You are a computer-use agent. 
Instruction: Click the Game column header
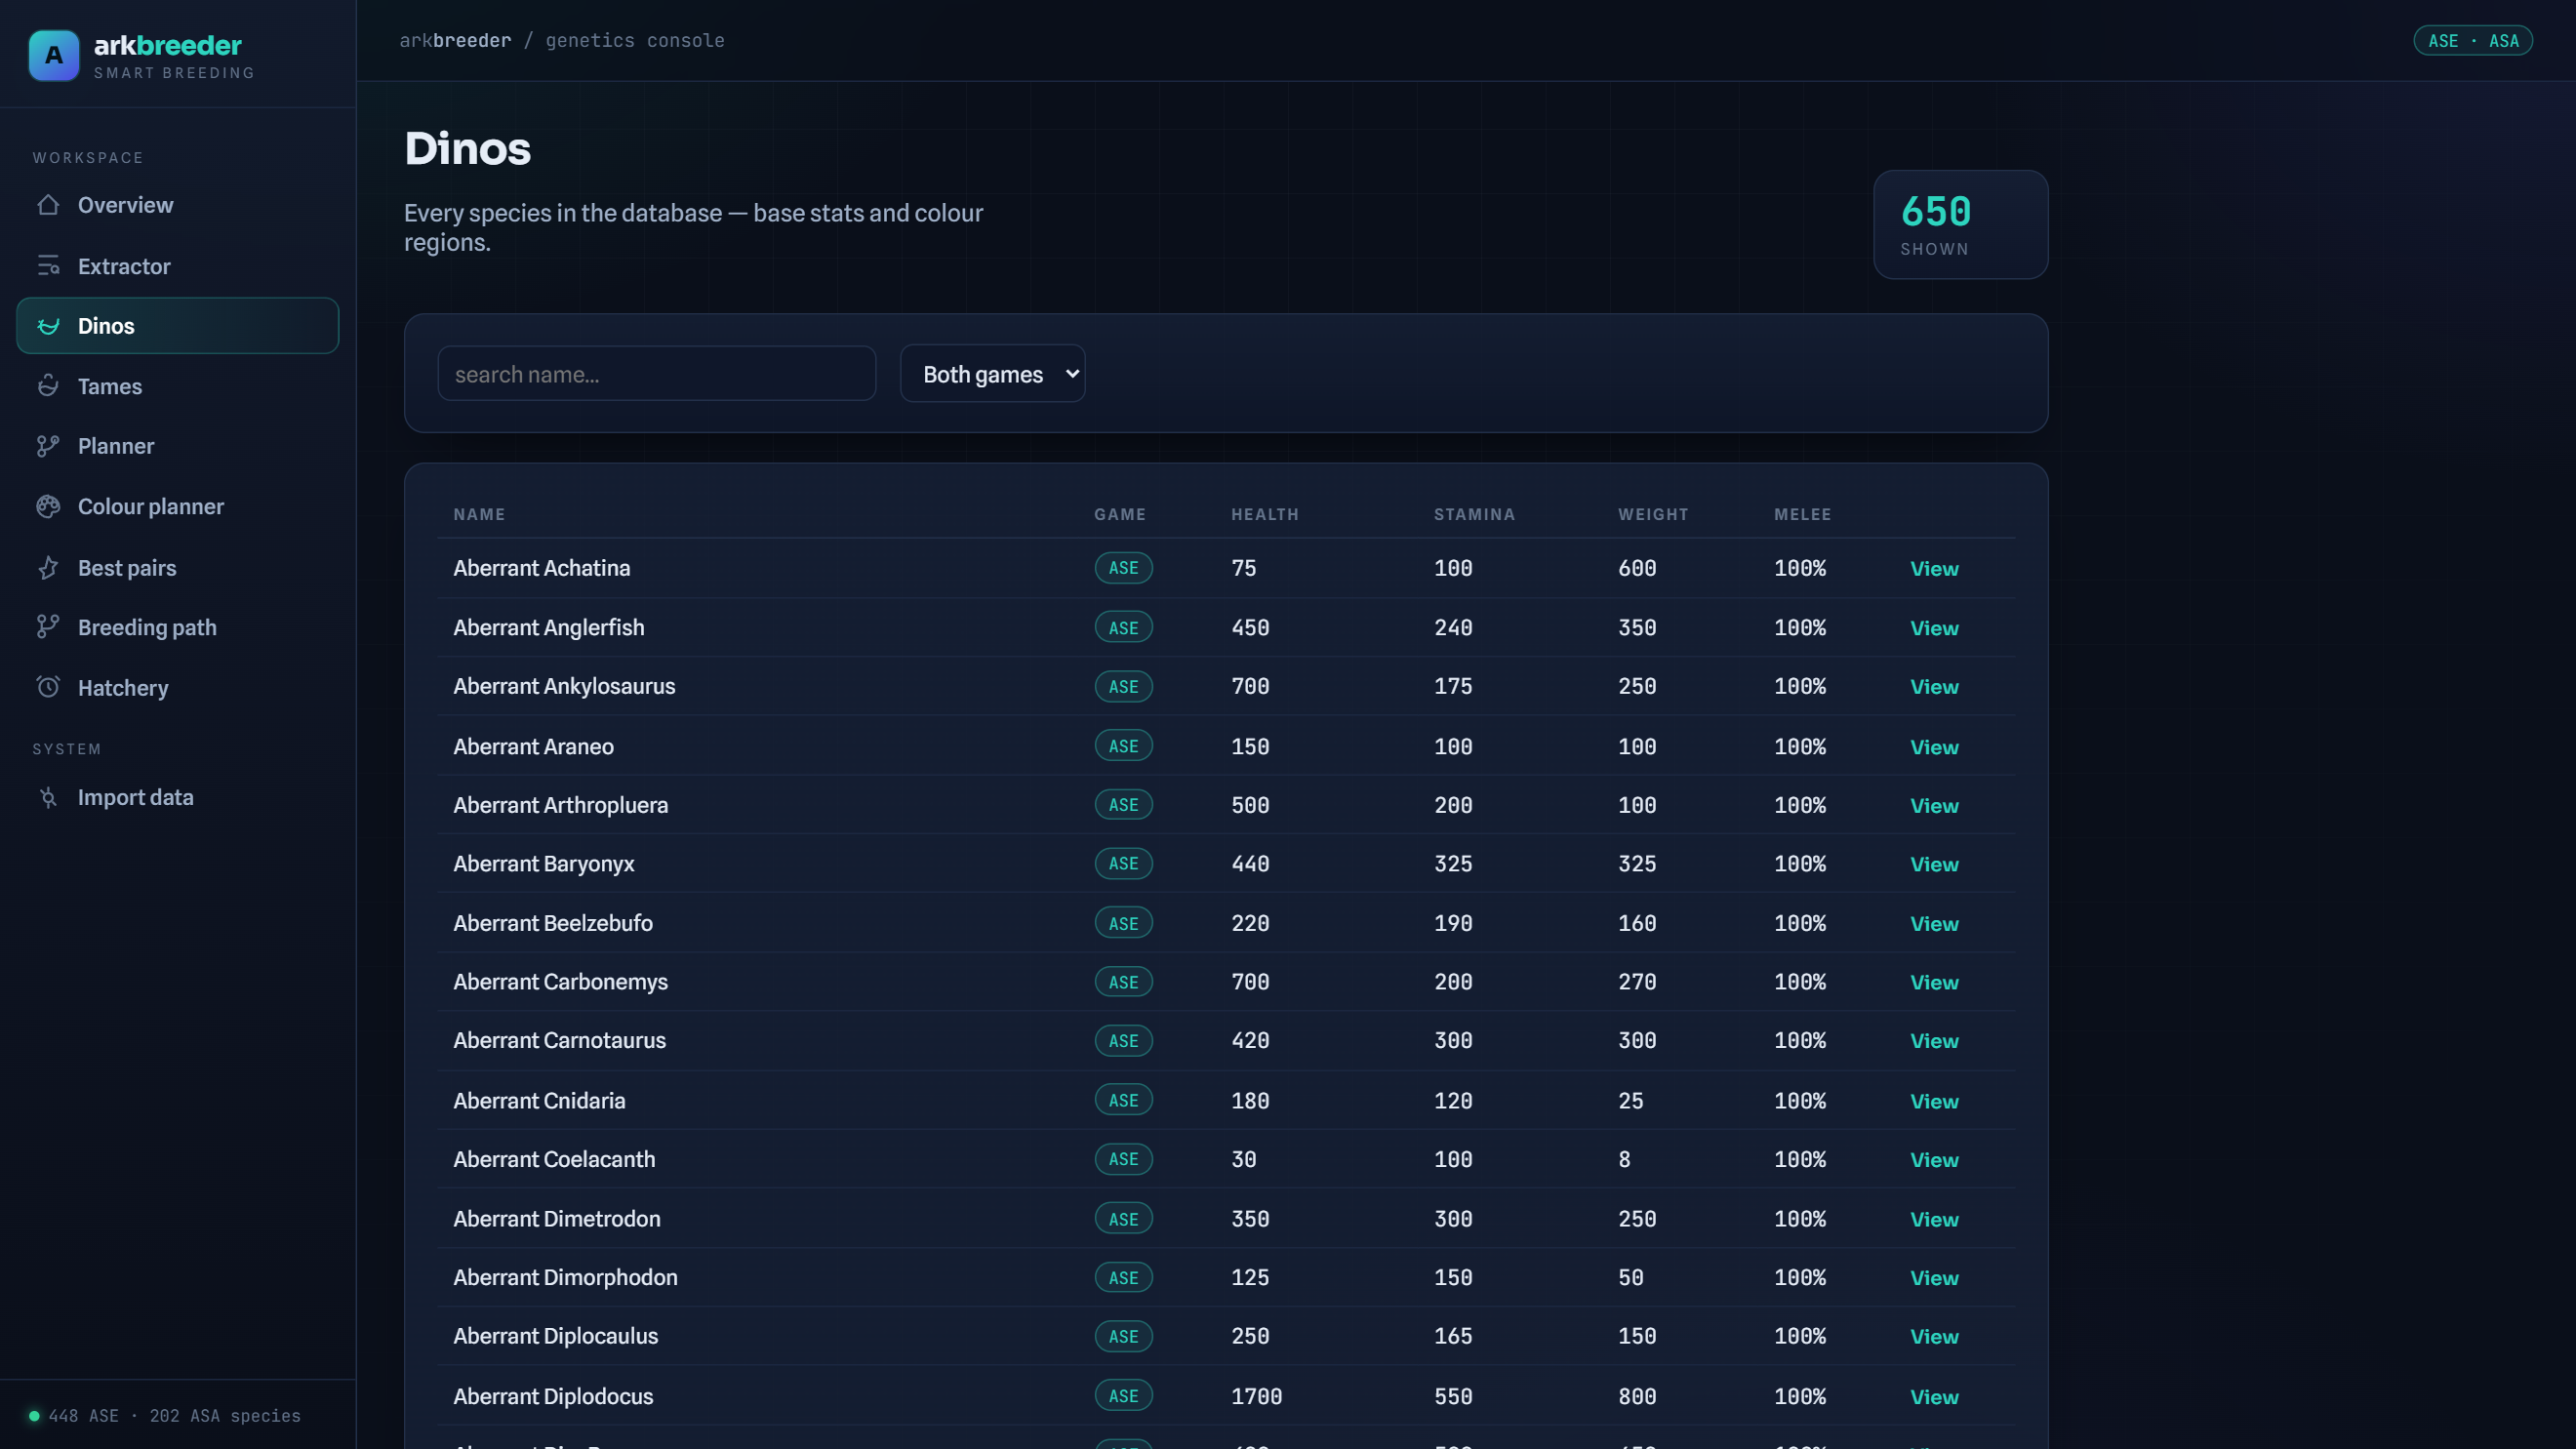pyautogui.click(x=1119, y=514)
